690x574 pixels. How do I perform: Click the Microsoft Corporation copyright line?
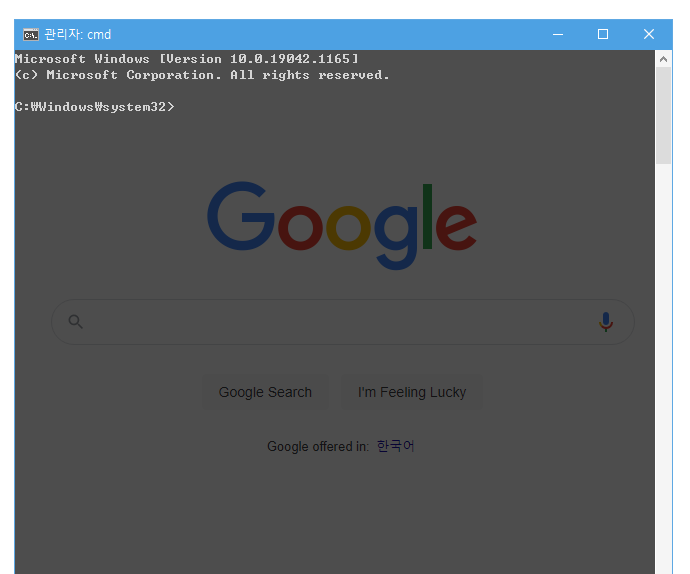202,75
